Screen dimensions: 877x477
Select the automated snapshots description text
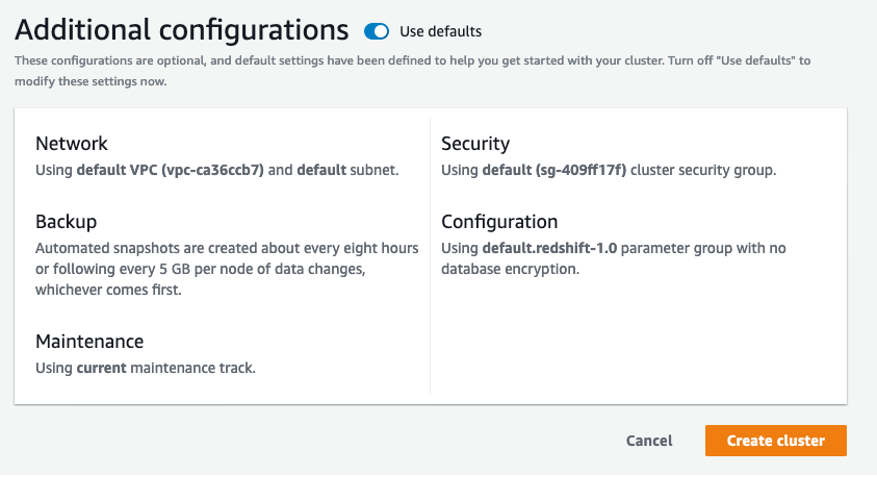227,269
